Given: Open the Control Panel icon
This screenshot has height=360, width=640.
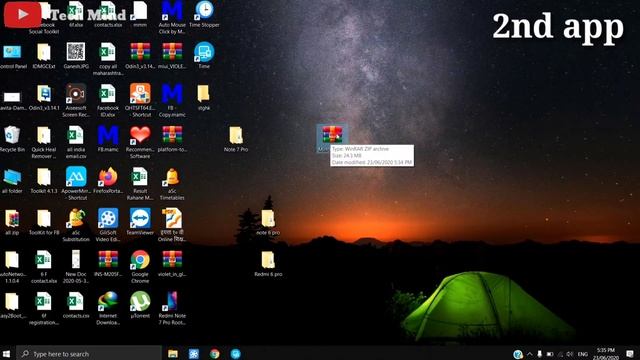Looking at the screenshot, I should point(12,56).
